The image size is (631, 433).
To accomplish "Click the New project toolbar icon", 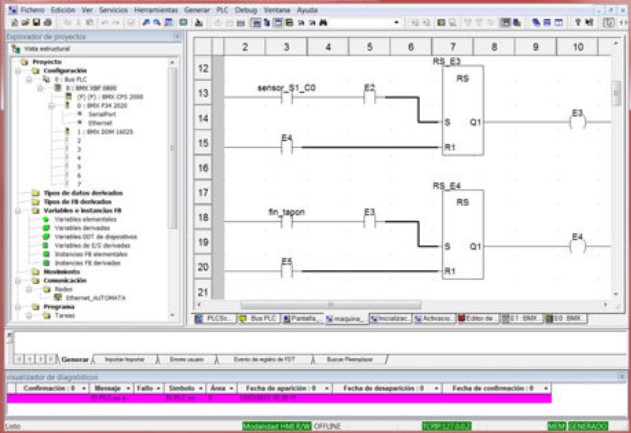I will [x=15, y=23].
